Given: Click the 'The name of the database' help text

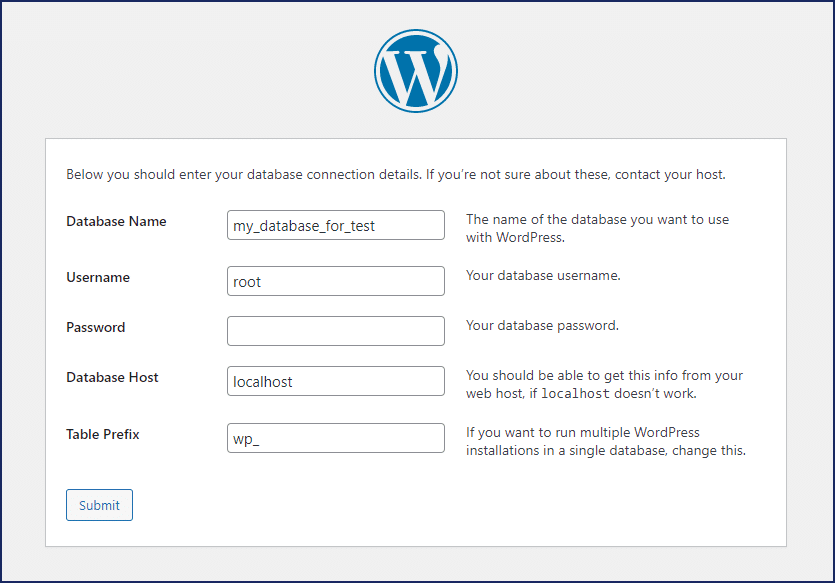Looking at the screenshot, I should [x=597, y=228].
